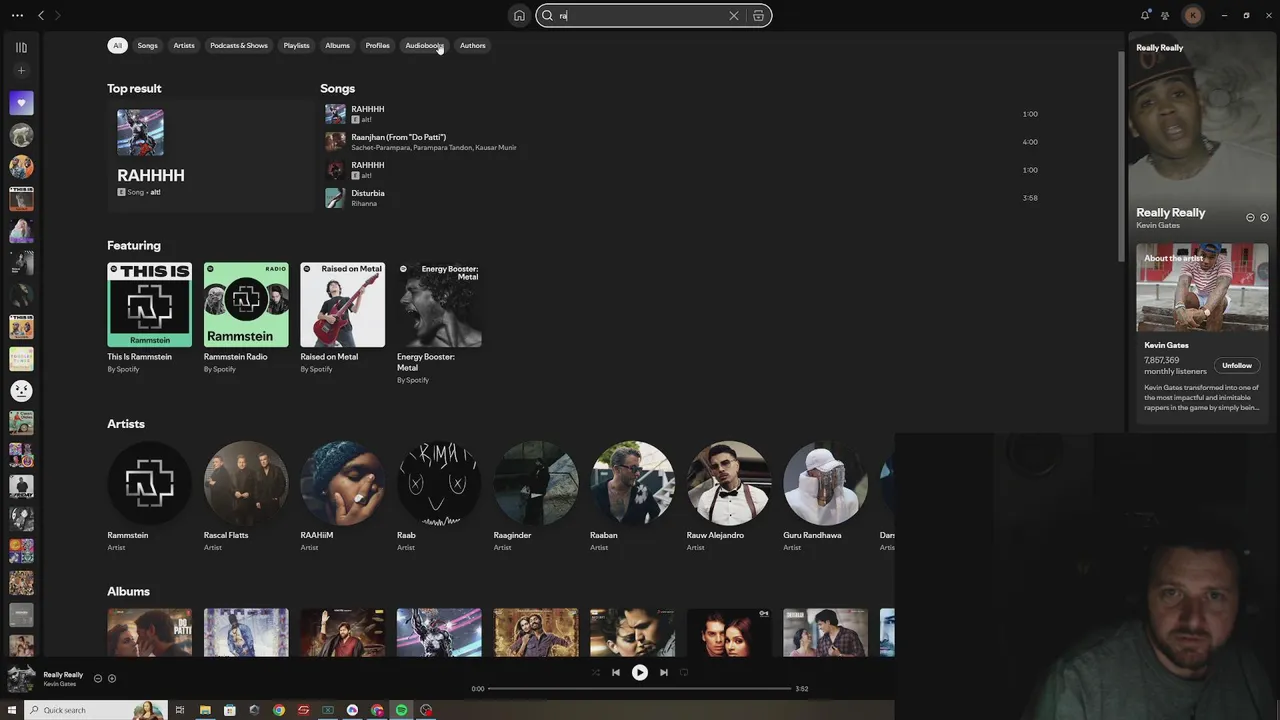Screen dimensions: 1280x720
Task: Show Audiobooks results
Action: pos(424,45)
